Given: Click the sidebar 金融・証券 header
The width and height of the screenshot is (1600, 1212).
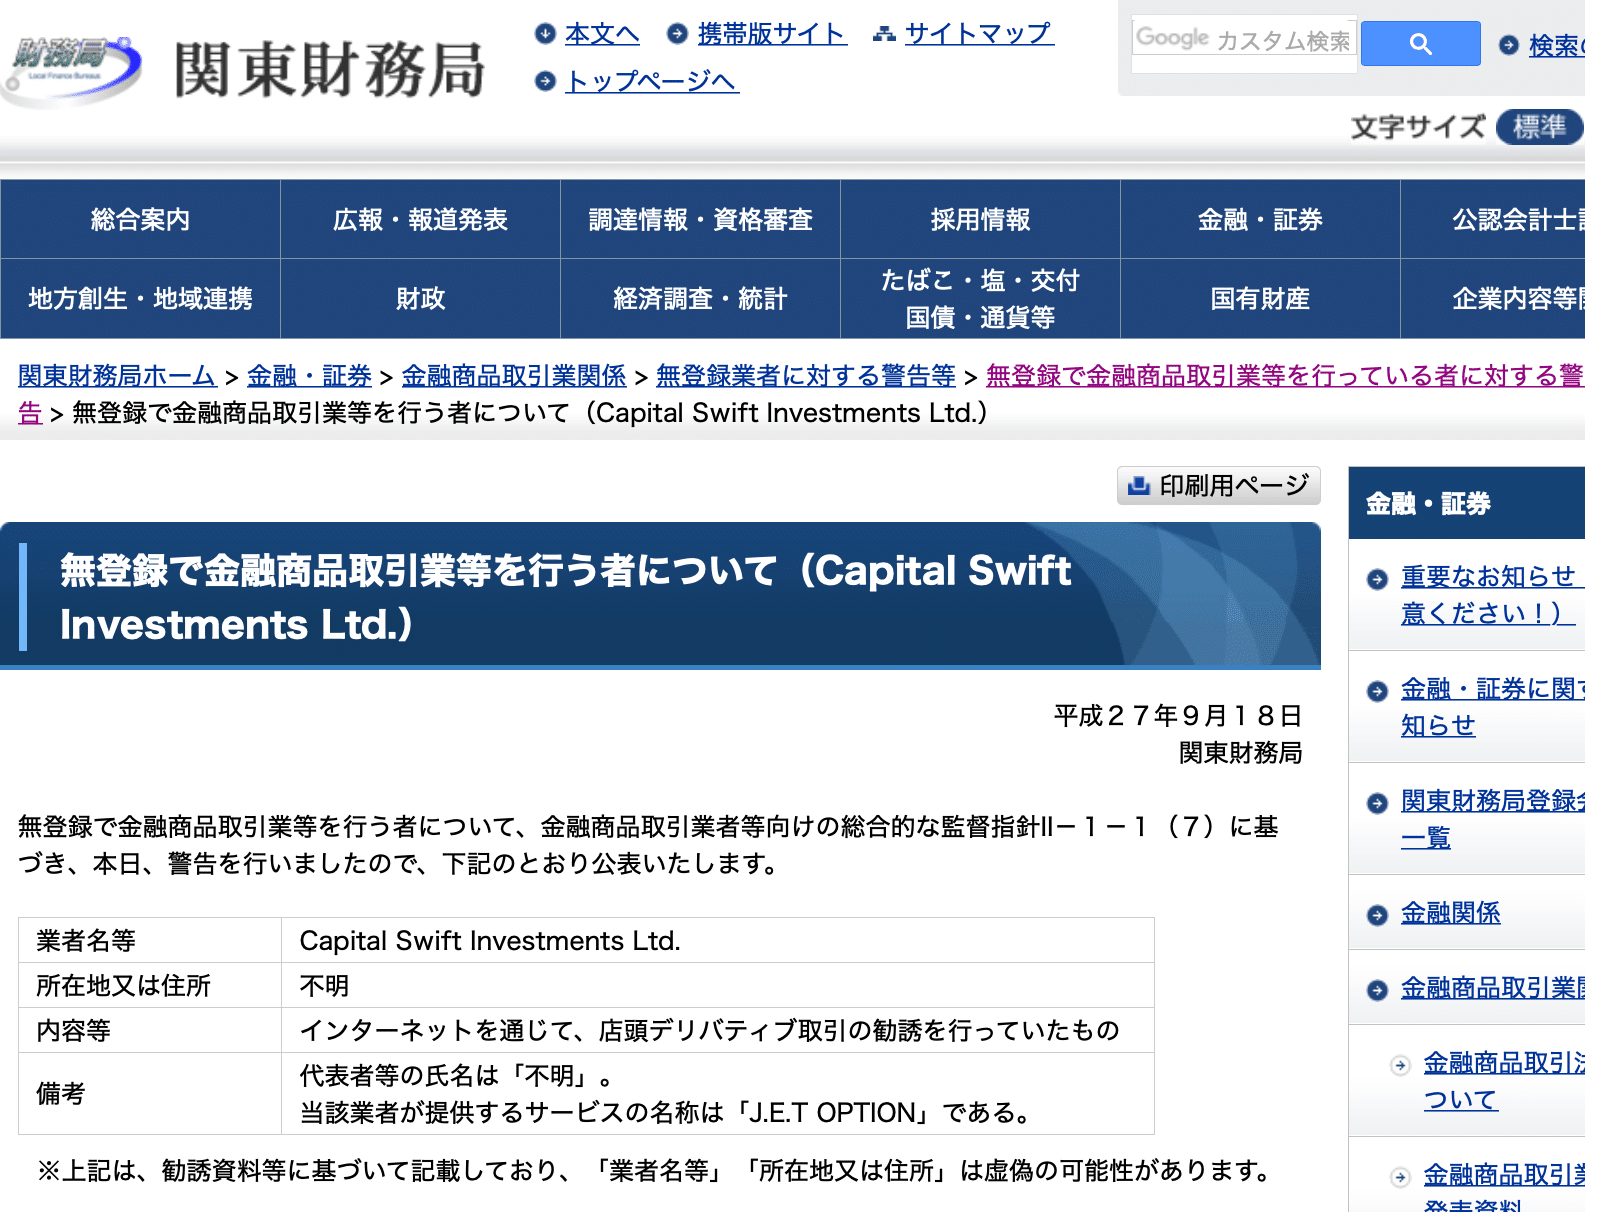Looking at the screenshot, I should click(1466, 503).
